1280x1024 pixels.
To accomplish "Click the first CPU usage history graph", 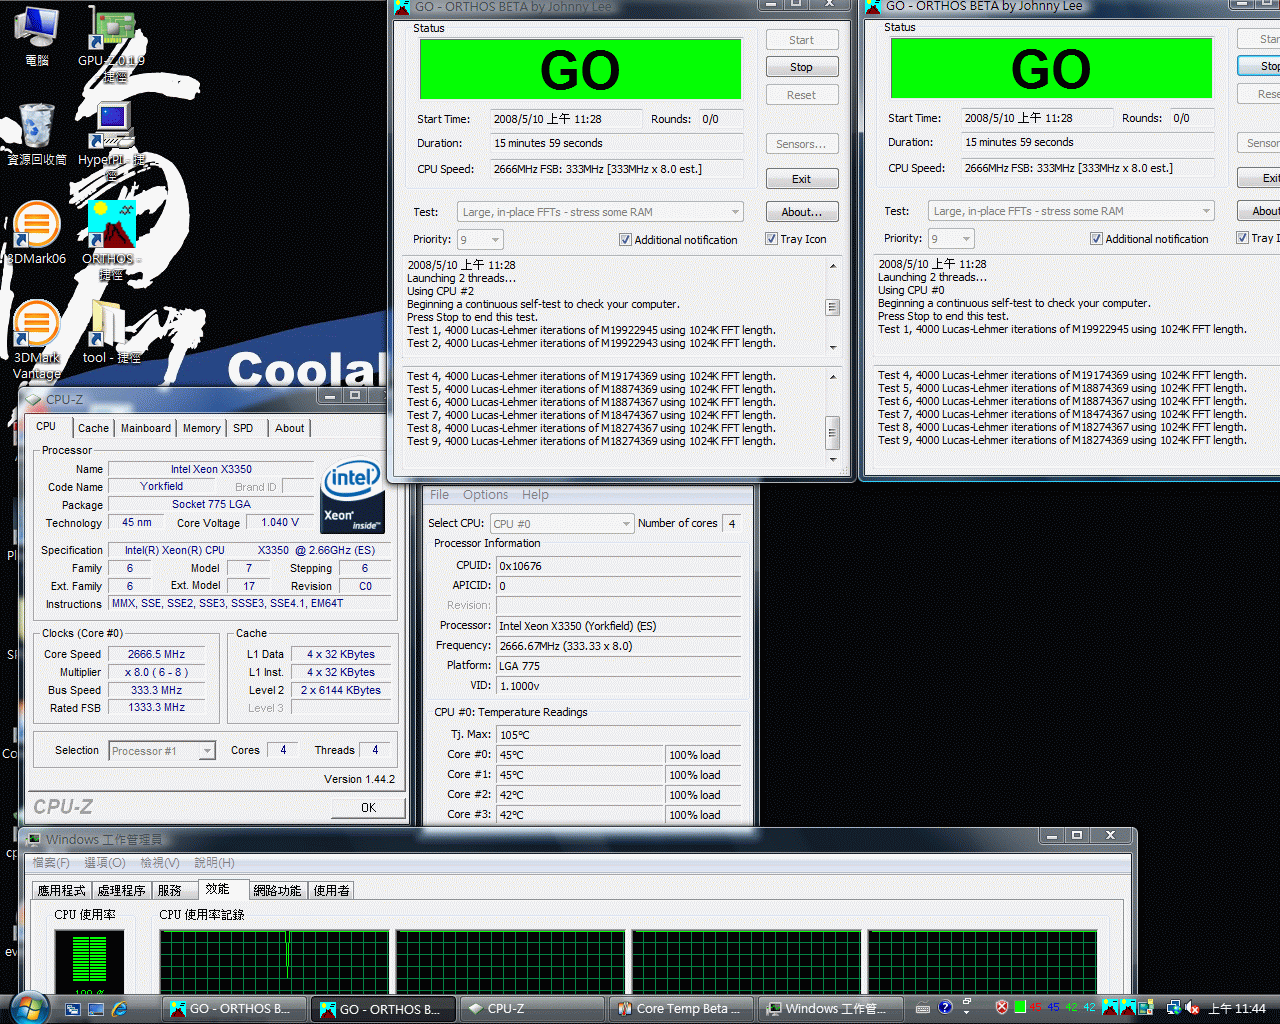I will coord(275,961).
